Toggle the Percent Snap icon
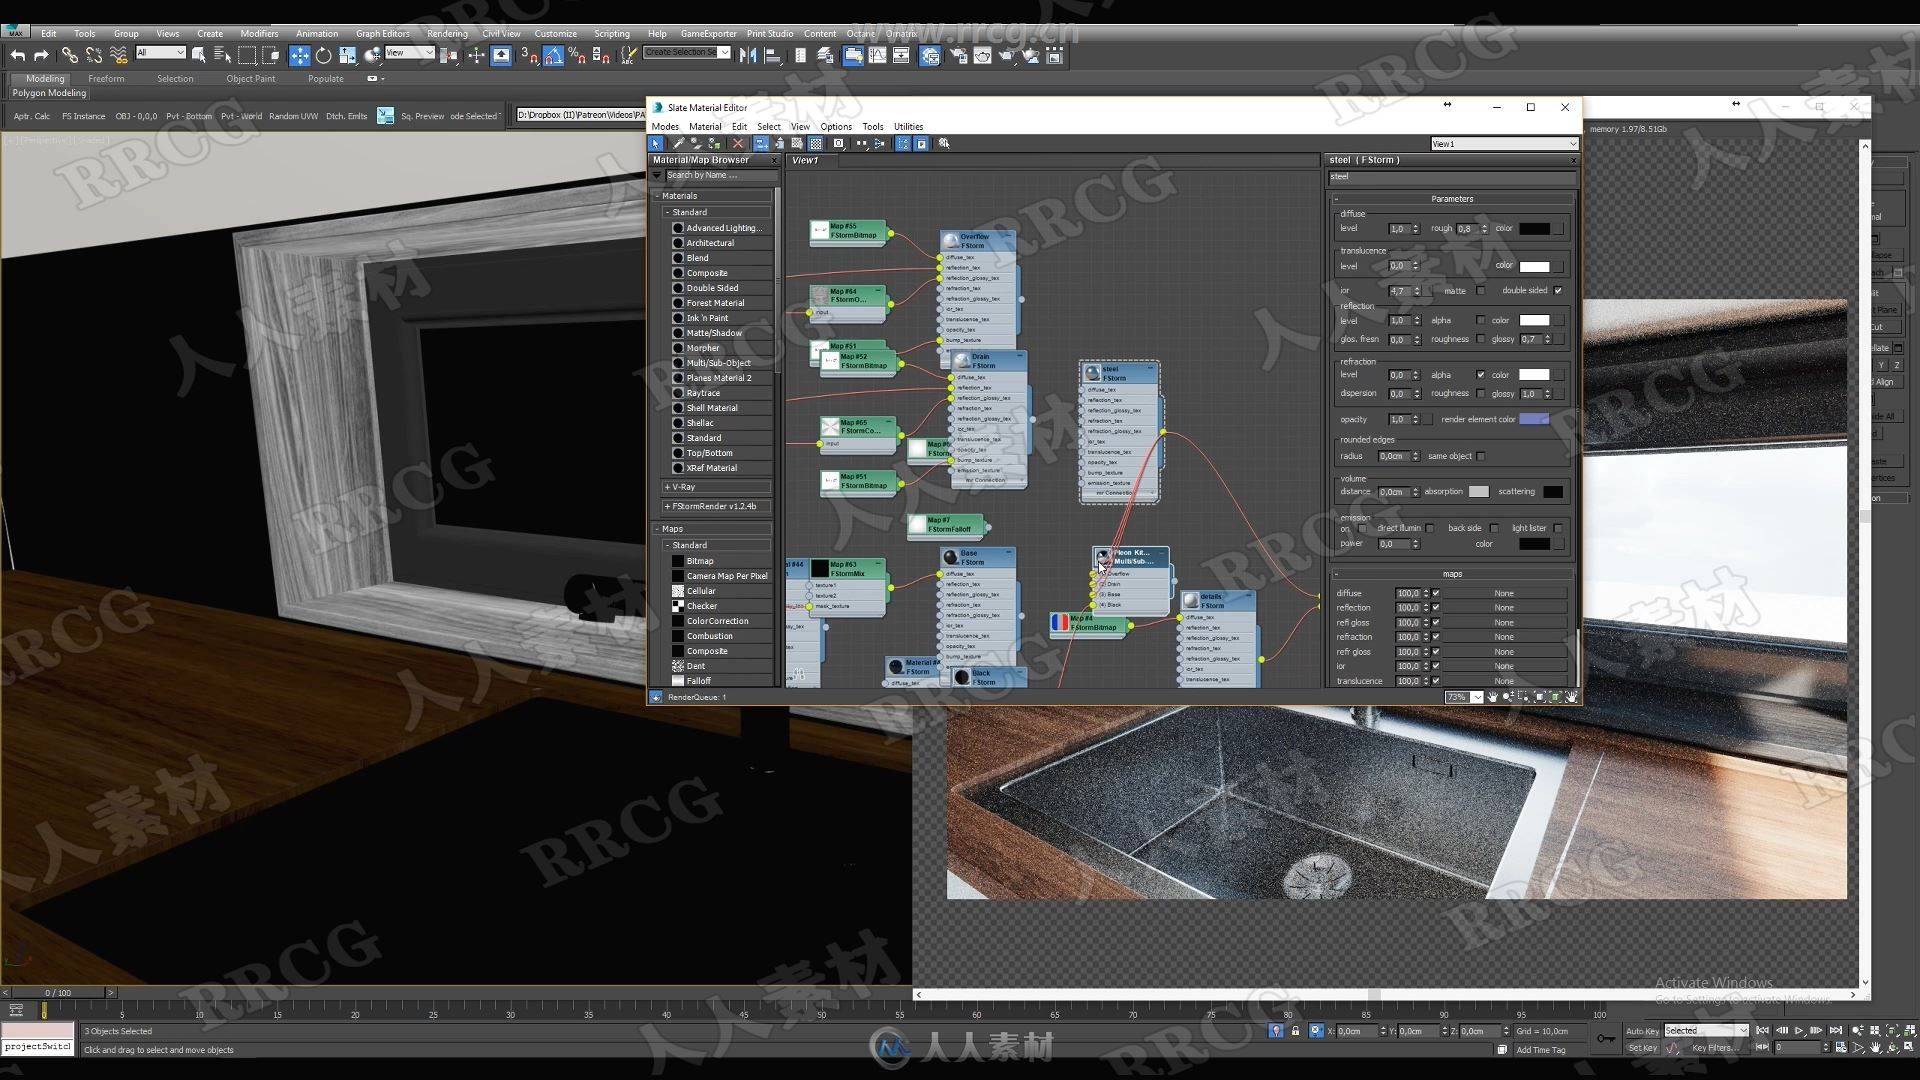The height and width of the screenshot is (1080, 1920). click(577, 56)
